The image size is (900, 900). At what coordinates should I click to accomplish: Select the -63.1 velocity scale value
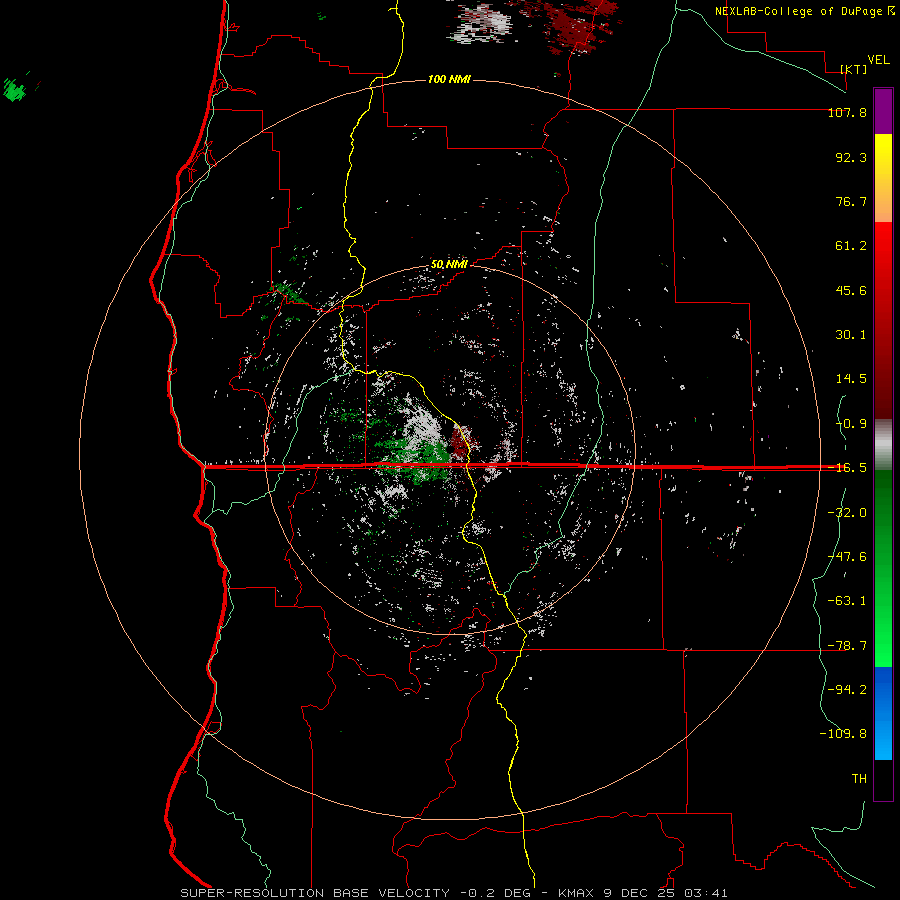847,601
